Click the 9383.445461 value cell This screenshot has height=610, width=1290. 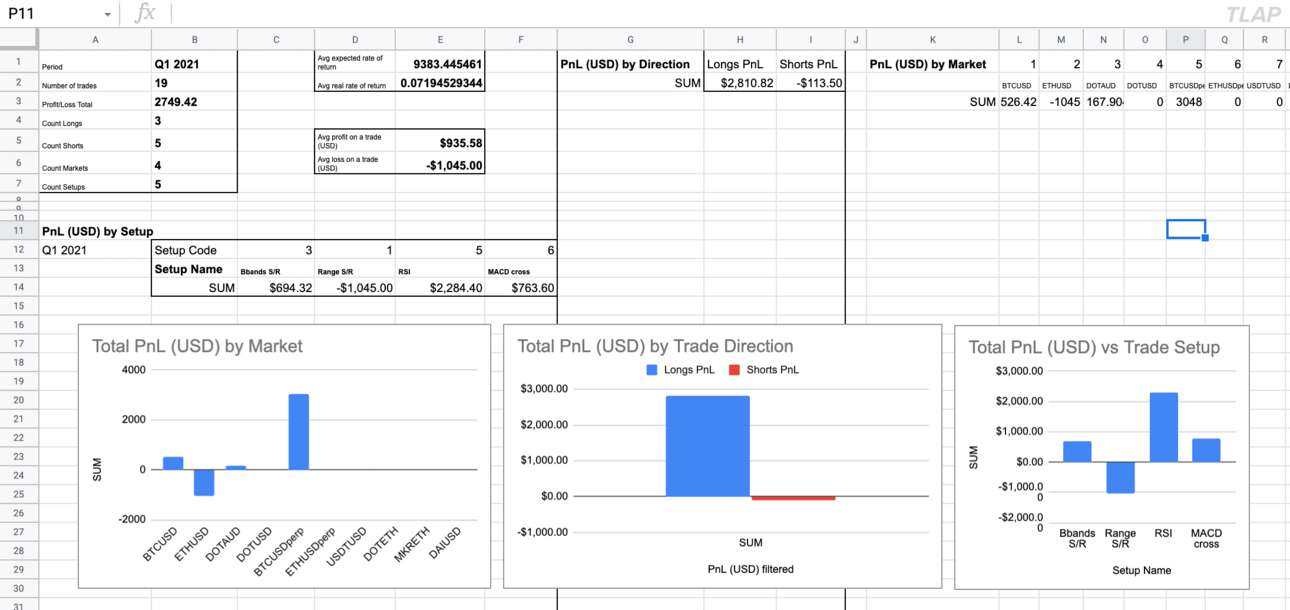(x=440, y=63)
